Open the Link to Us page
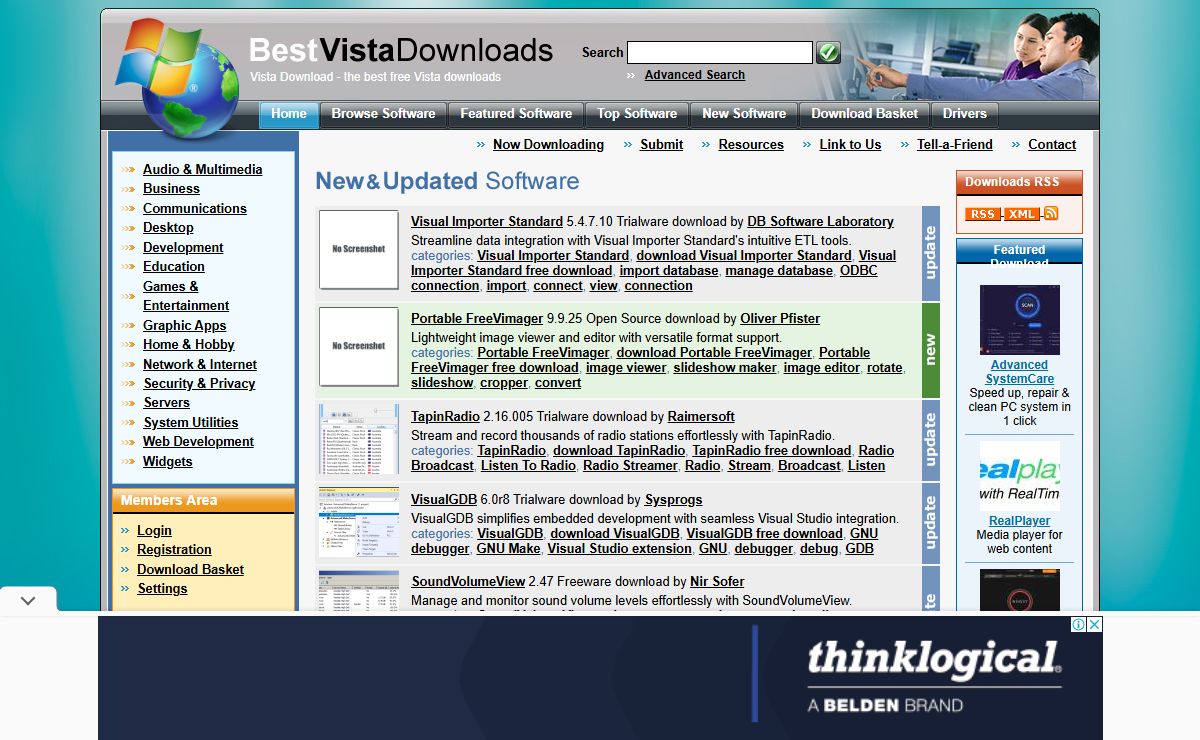 pyautogui.click(x=850, y=145)
